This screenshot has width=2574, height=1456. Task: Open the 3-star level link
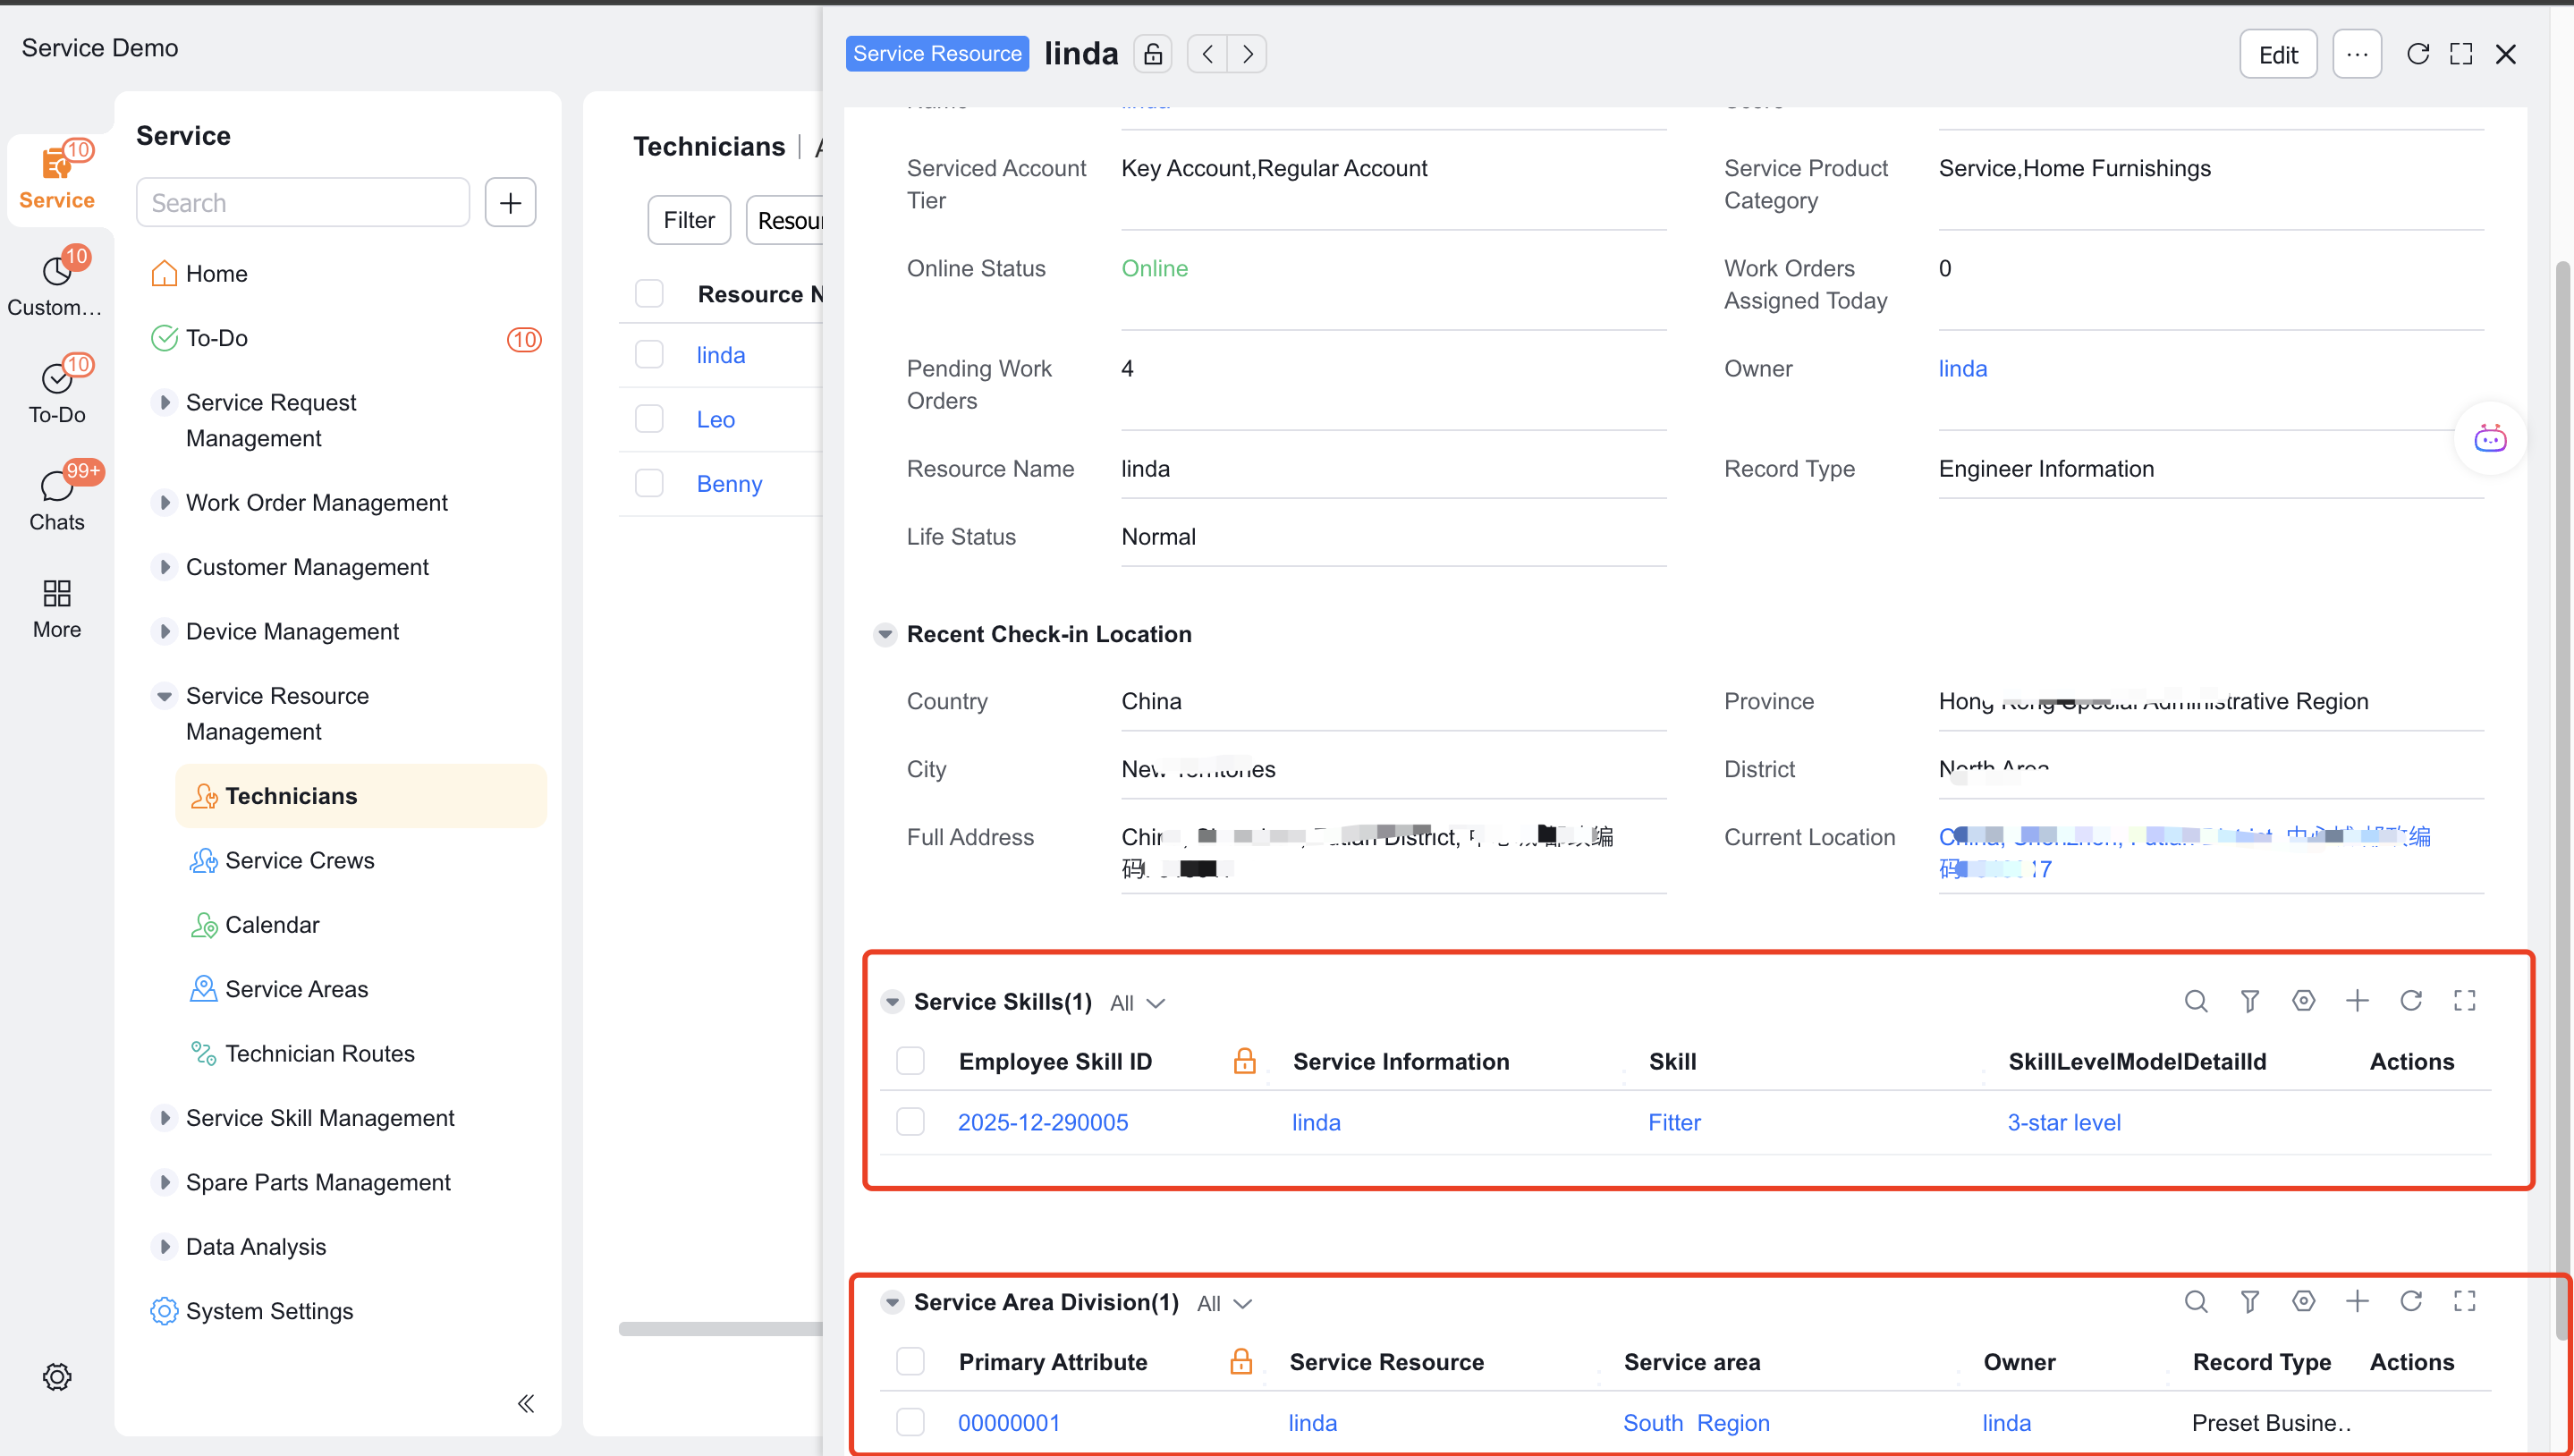click(2064, 1123)
